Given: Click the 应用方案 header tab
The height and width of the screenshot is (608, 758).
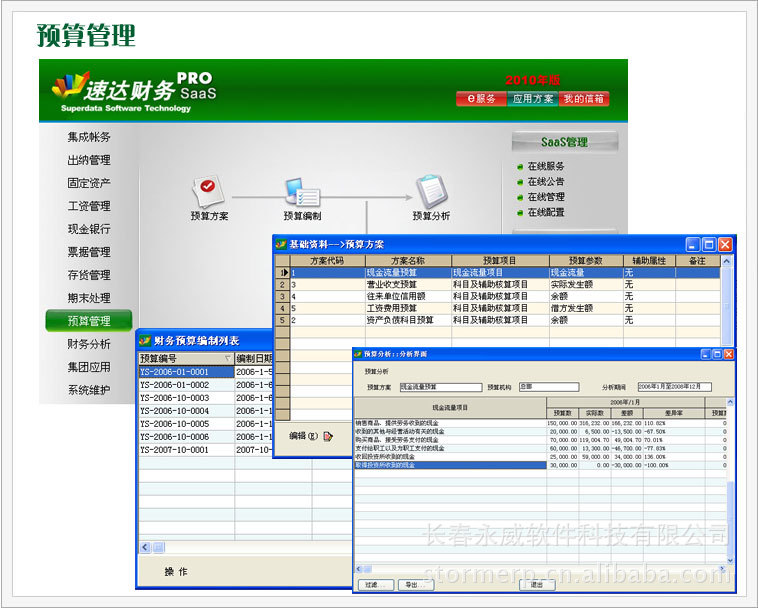Looking at the screenshot, I should [533, 99].
